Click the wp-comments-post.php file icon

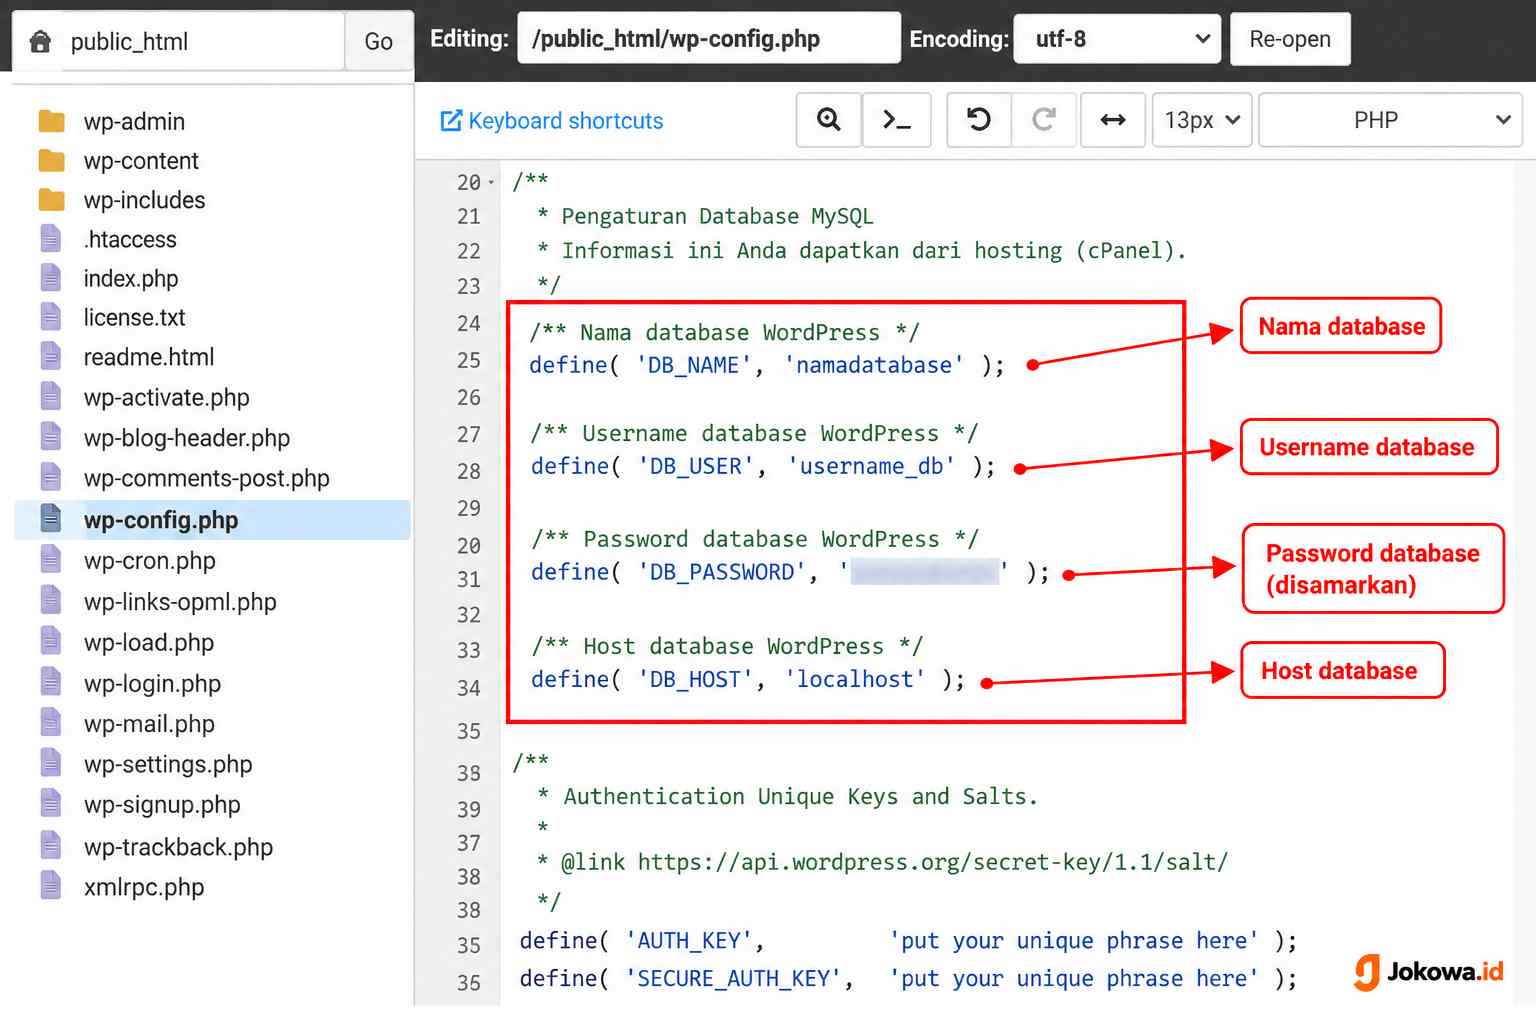click(51, 478)
